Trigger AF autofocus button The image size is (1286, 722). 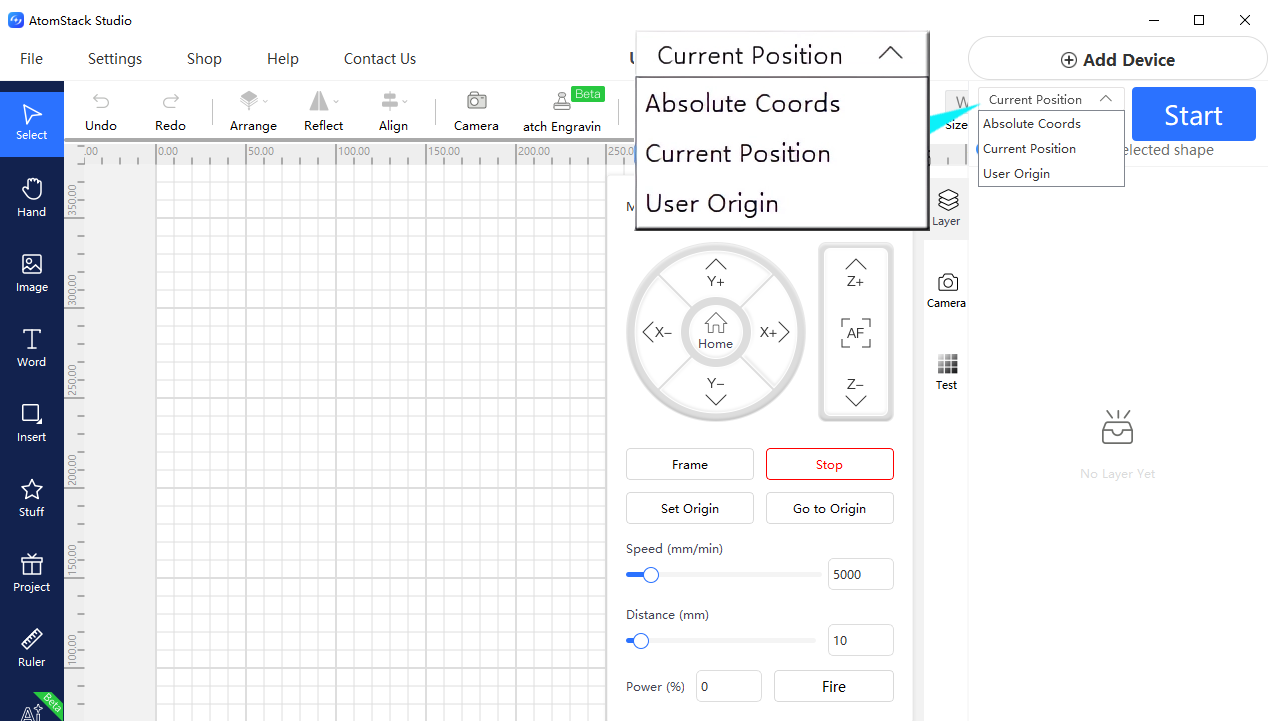[856, 333]
